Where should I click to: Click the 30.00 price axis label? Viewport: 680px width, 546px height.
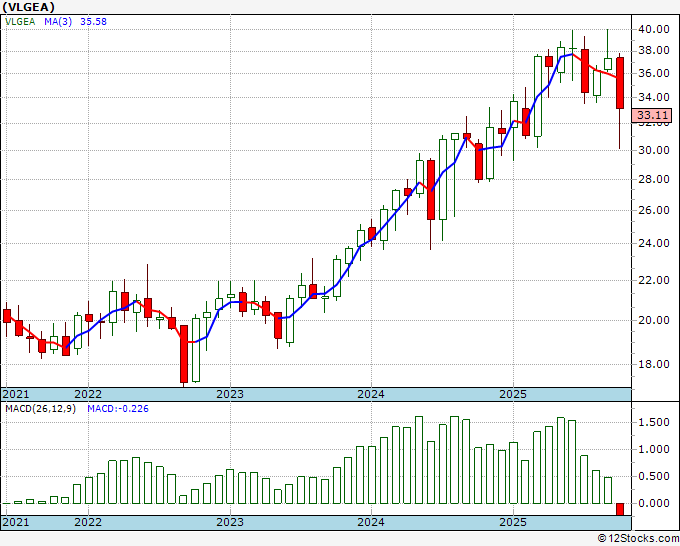pos(653,150)
